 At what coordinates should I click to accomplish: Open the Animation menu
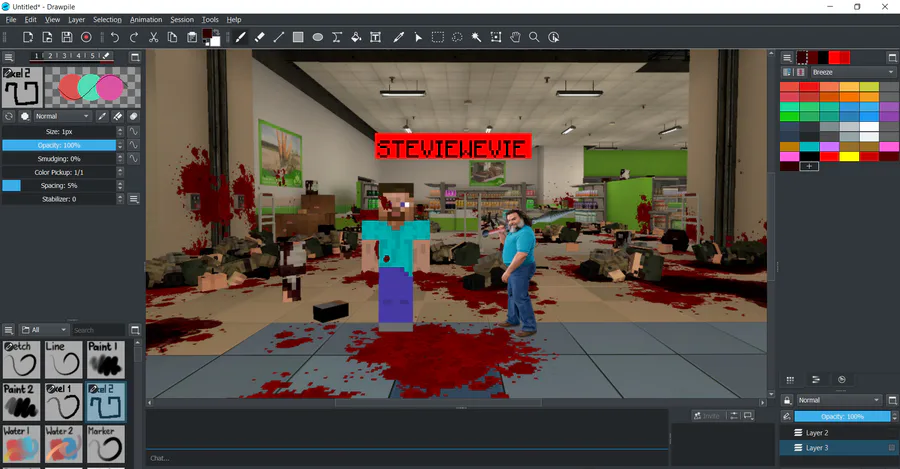tap(146, 20)
